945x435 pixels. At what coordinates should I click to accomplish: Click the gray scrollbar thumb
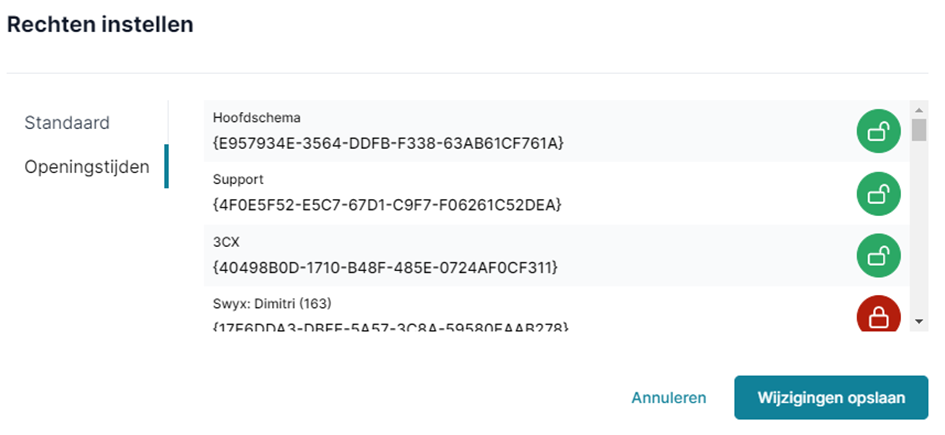pyautogui.click(x=919, y=130)
